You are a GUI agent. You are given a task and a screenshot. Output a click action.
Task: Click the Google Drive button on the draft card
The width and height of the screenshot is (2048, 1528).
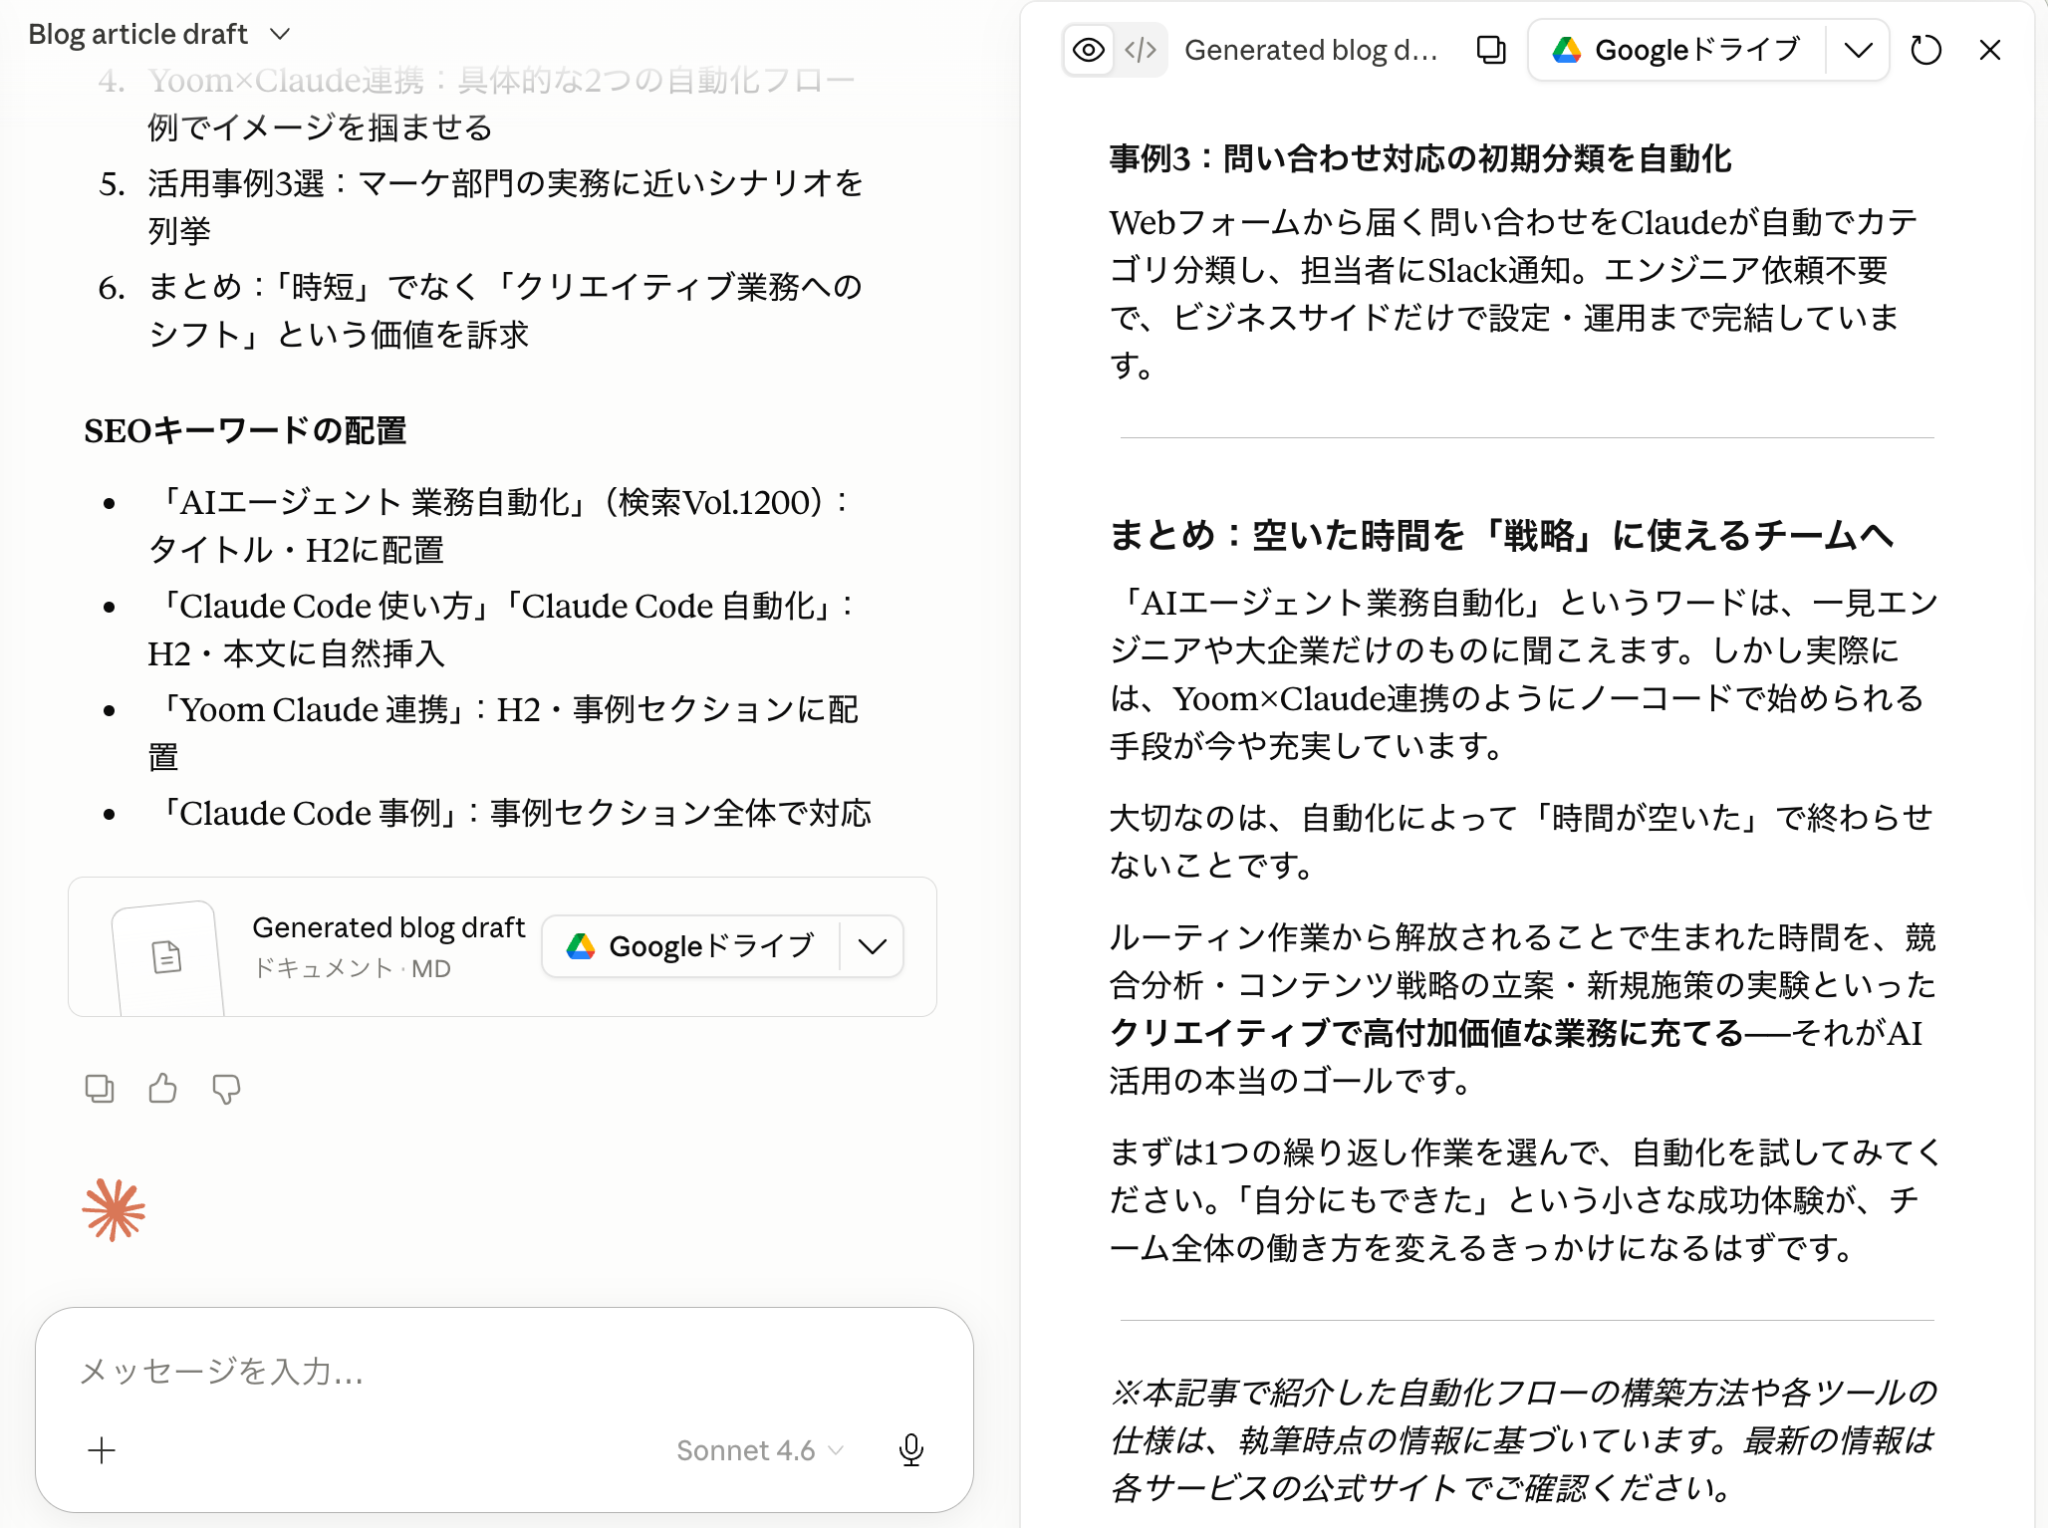(x=691, y=946)
